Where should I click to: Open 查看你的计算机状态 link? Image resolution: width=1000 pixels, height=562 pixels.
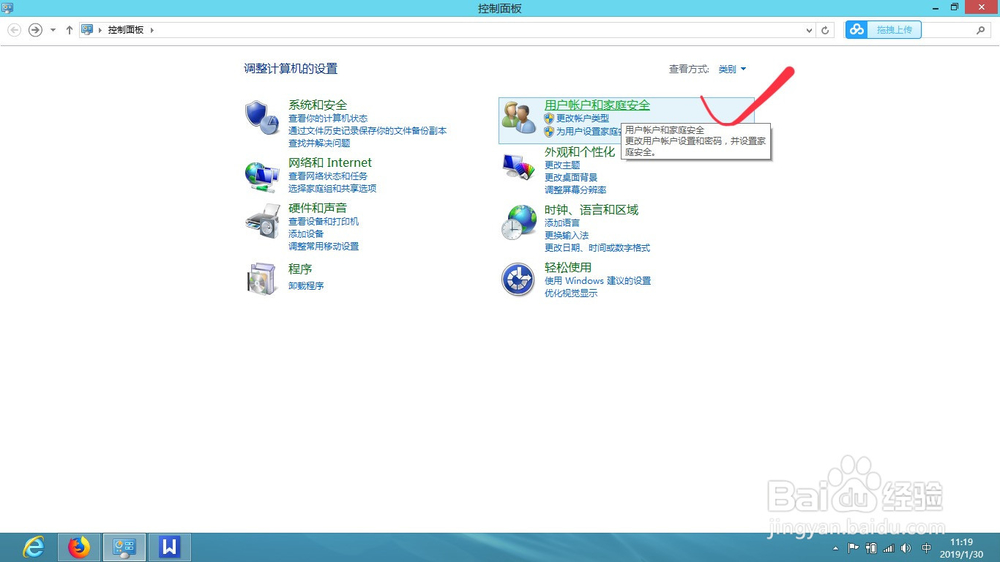coord(328,118)
